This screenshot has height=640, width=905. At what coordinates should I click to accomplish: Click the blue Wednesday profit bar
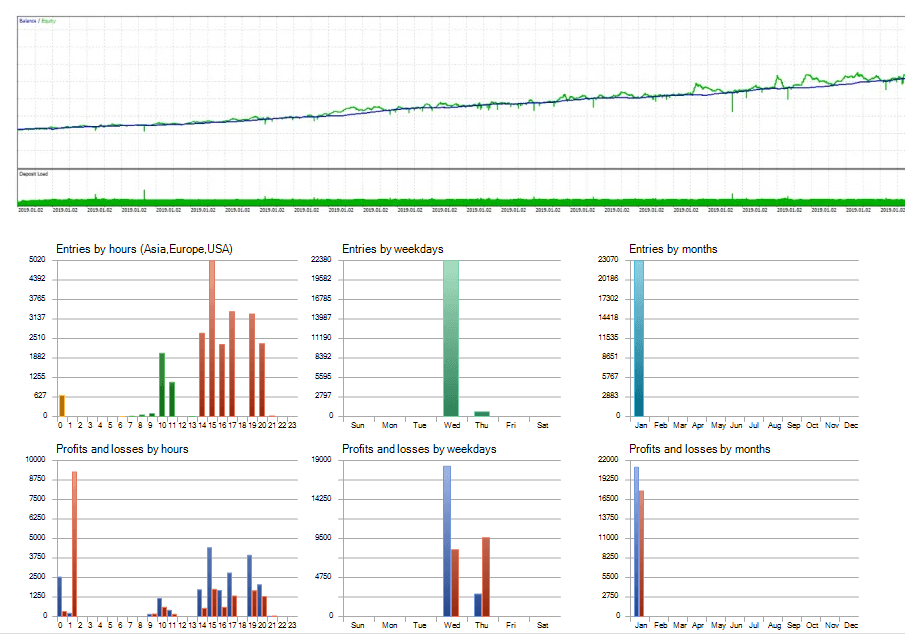pyautogui.click(x=447, y=541)
